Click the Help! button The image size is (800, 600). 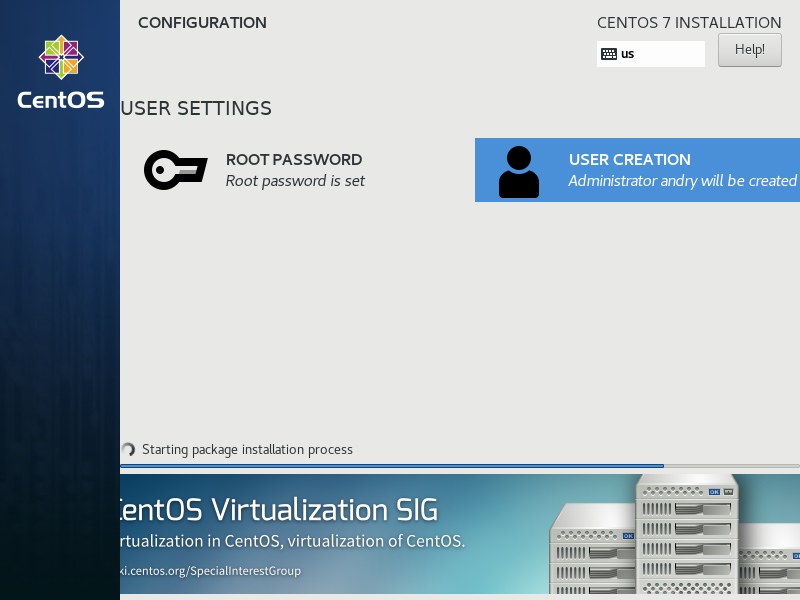click(x=749, y=49)
